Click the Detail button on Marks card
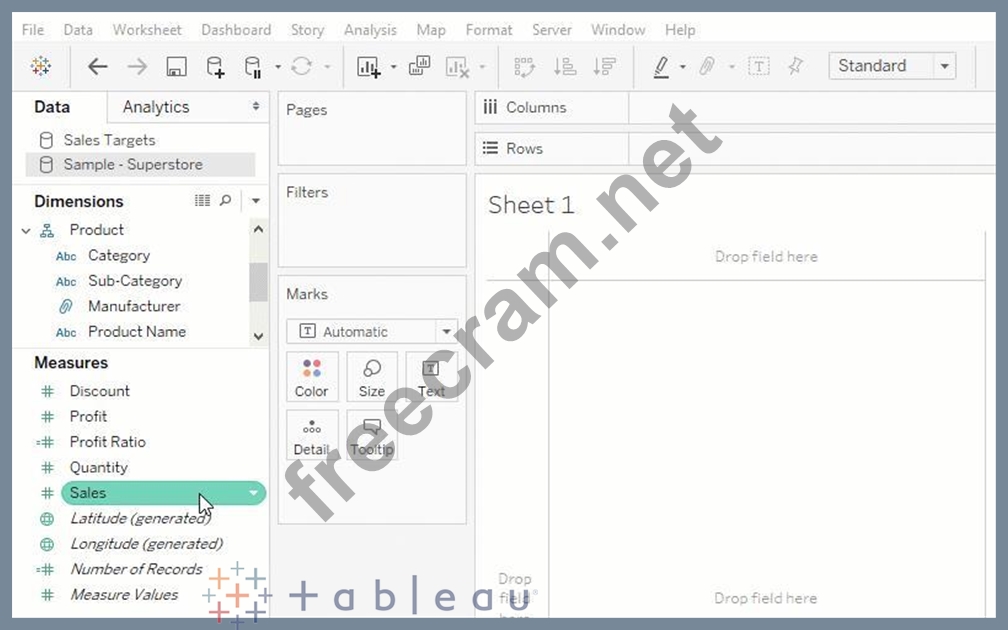 pos(312,436)
